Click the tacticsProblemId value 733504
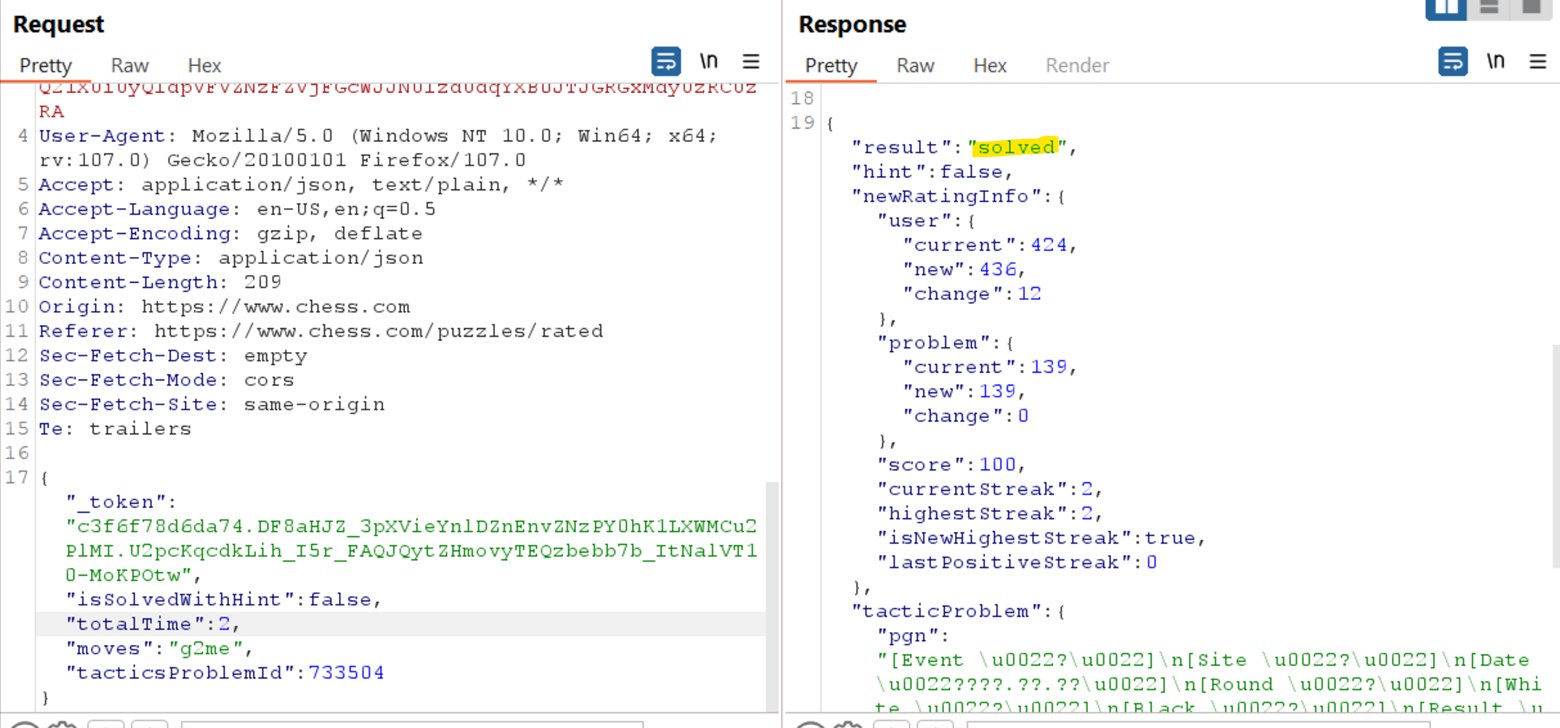Viewport: 1560px width, 728px height. click(346, 673)
